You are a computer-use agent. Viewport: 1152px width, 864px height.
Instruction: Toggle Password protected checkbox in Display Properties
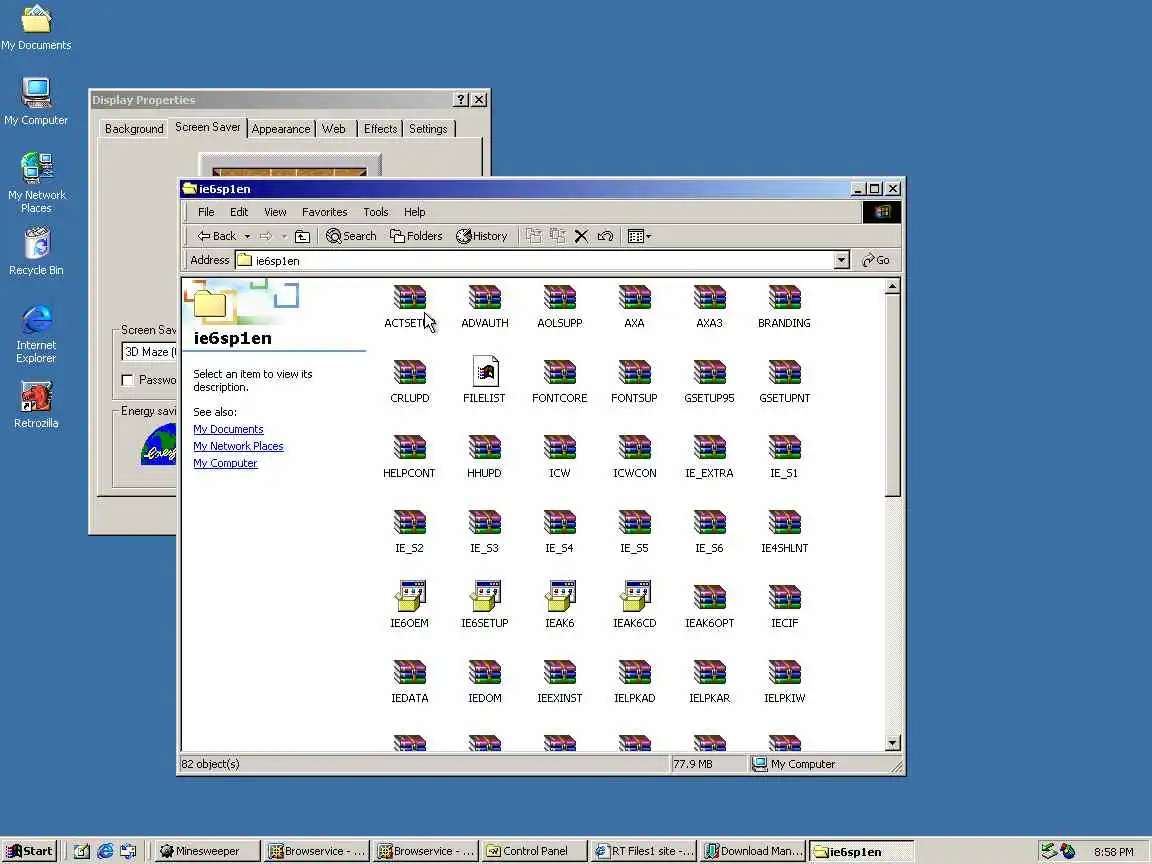pos(127,380)
